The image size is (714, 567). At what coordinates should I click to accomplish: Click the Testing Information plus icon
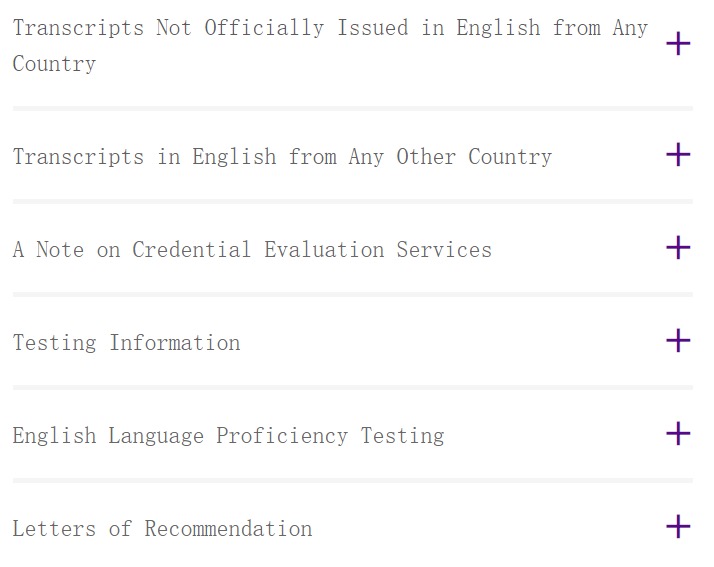click(678, 340)
